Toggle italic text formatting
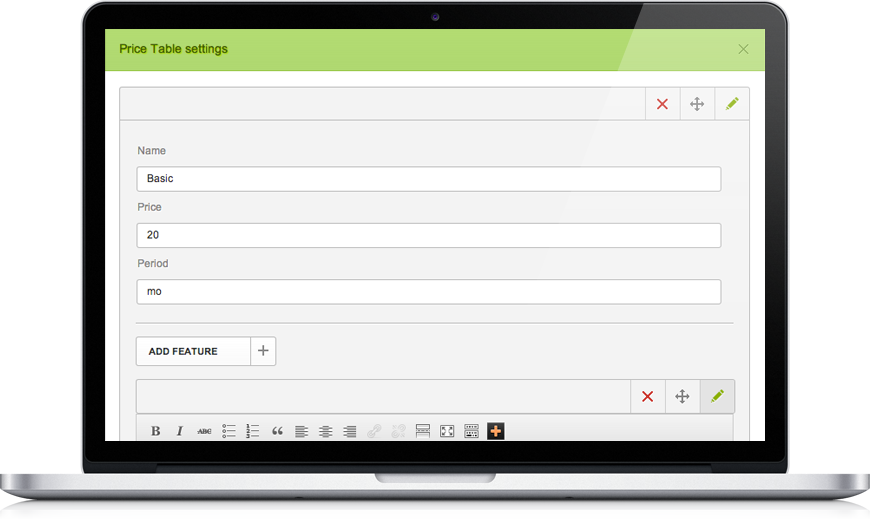 pyautogui.click(x=180, y=431)
